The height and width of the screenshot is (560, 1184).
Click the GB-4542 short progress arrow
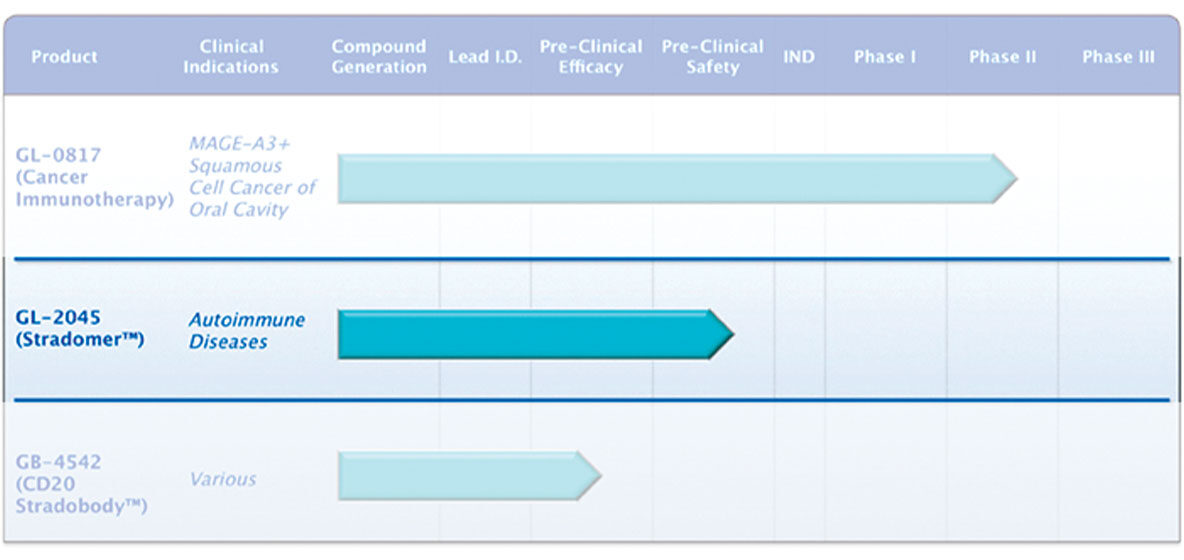coord(458,475)
